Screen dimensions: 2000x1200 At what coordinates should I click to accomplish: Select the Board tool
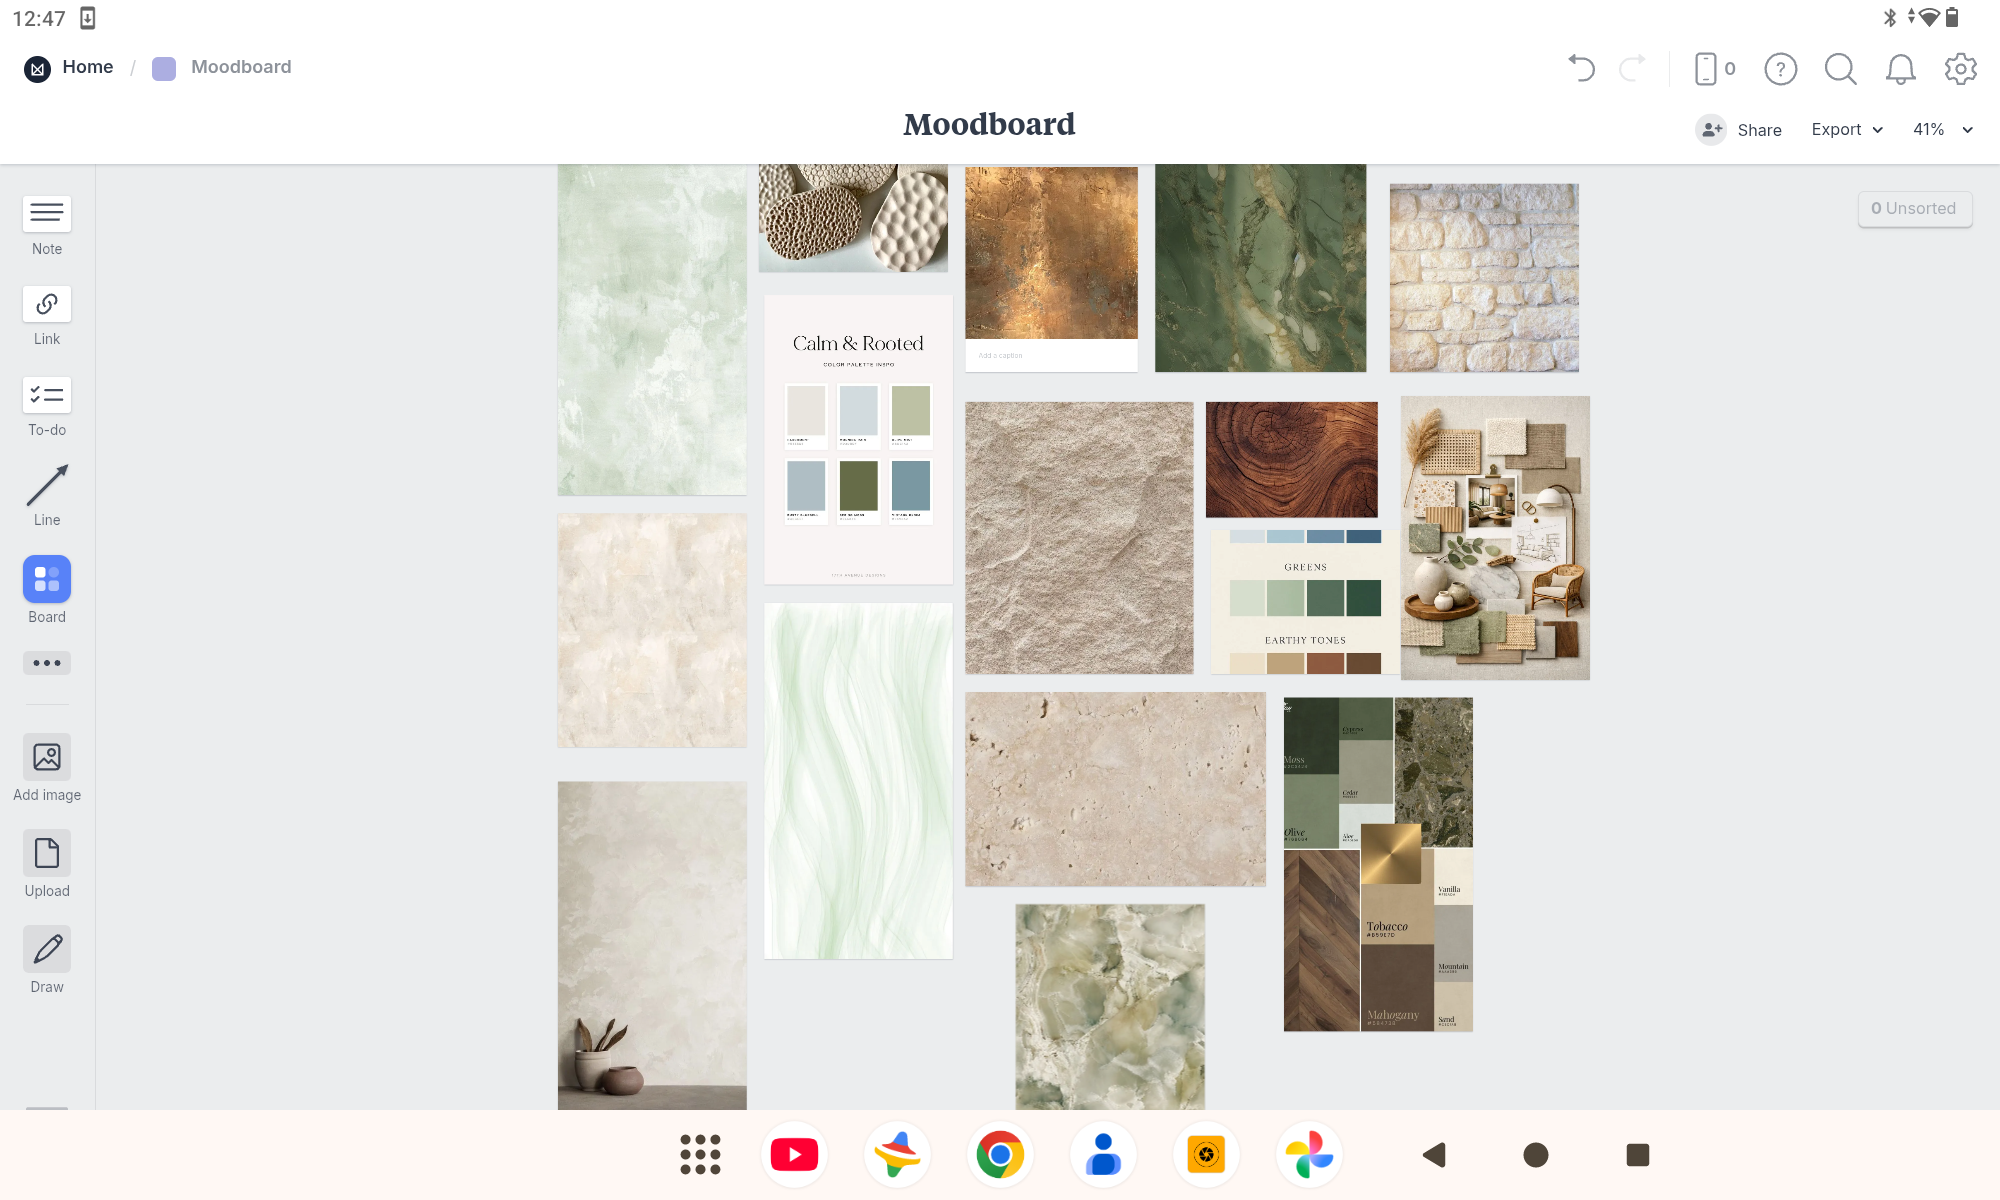click(47, 580)
